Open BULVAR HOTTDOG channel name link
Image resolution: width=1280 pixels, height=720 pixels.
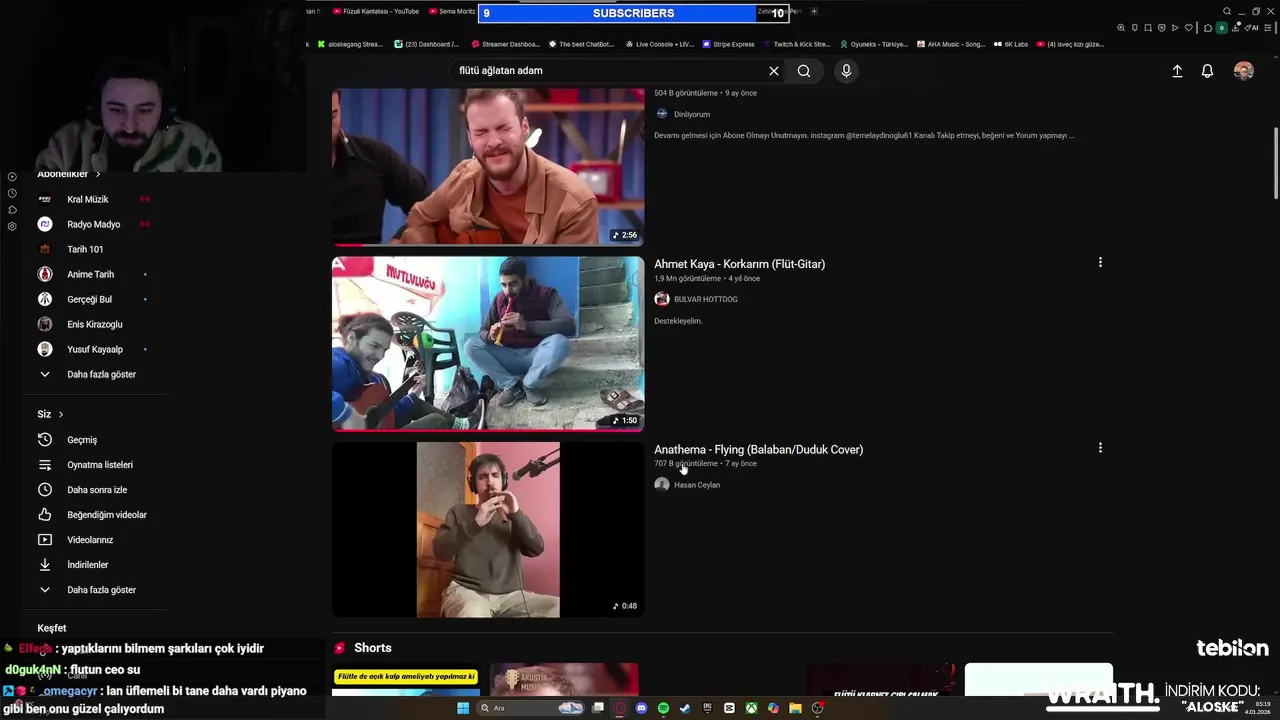point(706,299)
